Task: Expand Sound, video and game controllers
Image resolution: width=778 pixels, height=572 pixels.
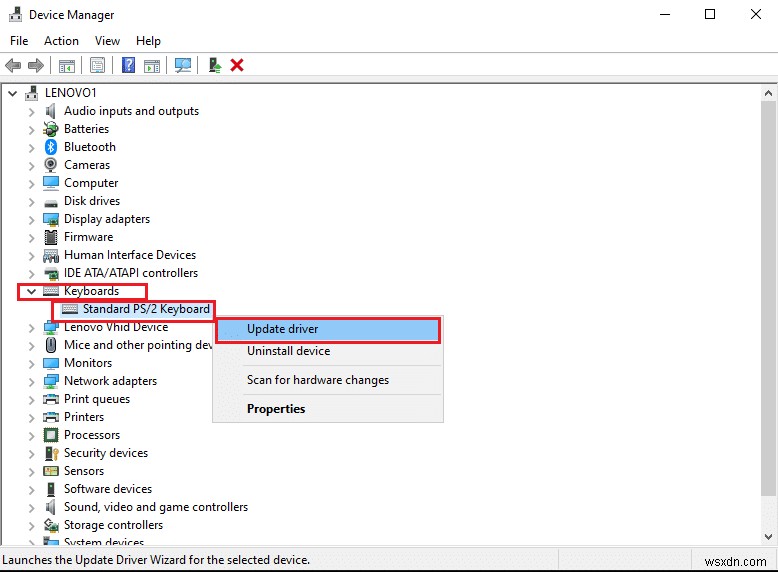Action: pyautogui.click(x=31, y=508)
